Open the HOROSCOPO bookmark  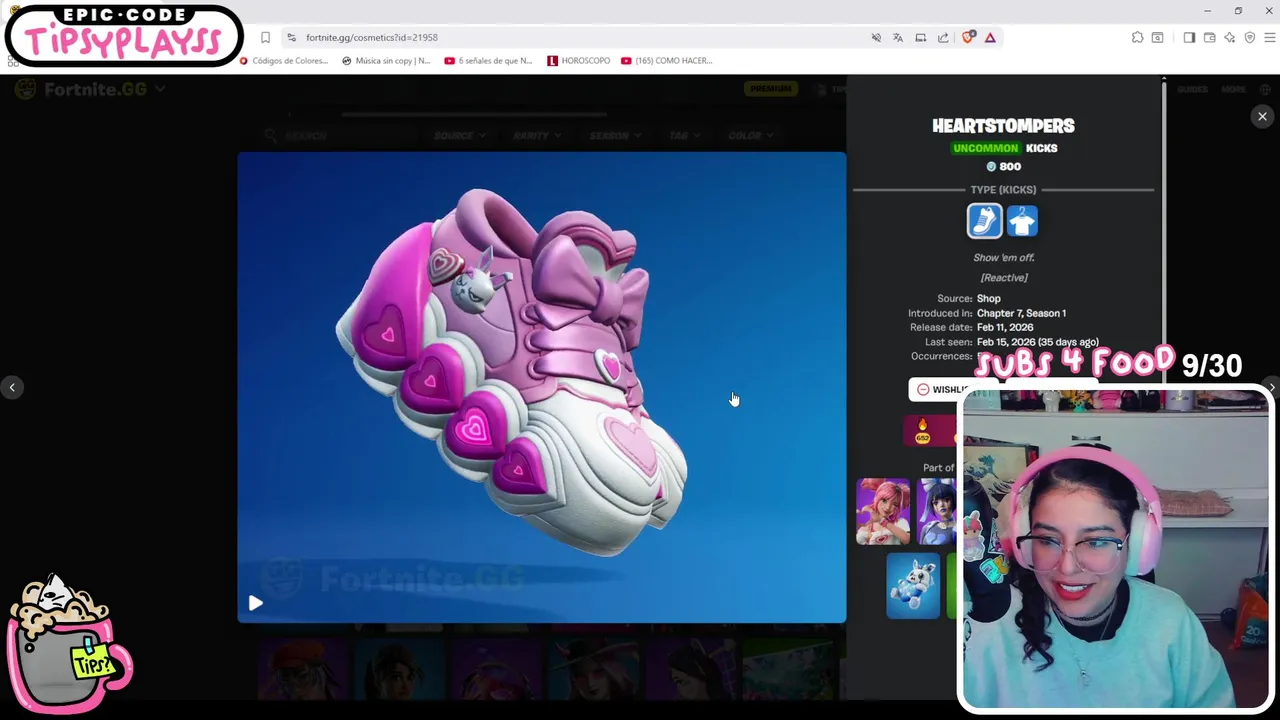pyautogui.click(x=579, y=61)
